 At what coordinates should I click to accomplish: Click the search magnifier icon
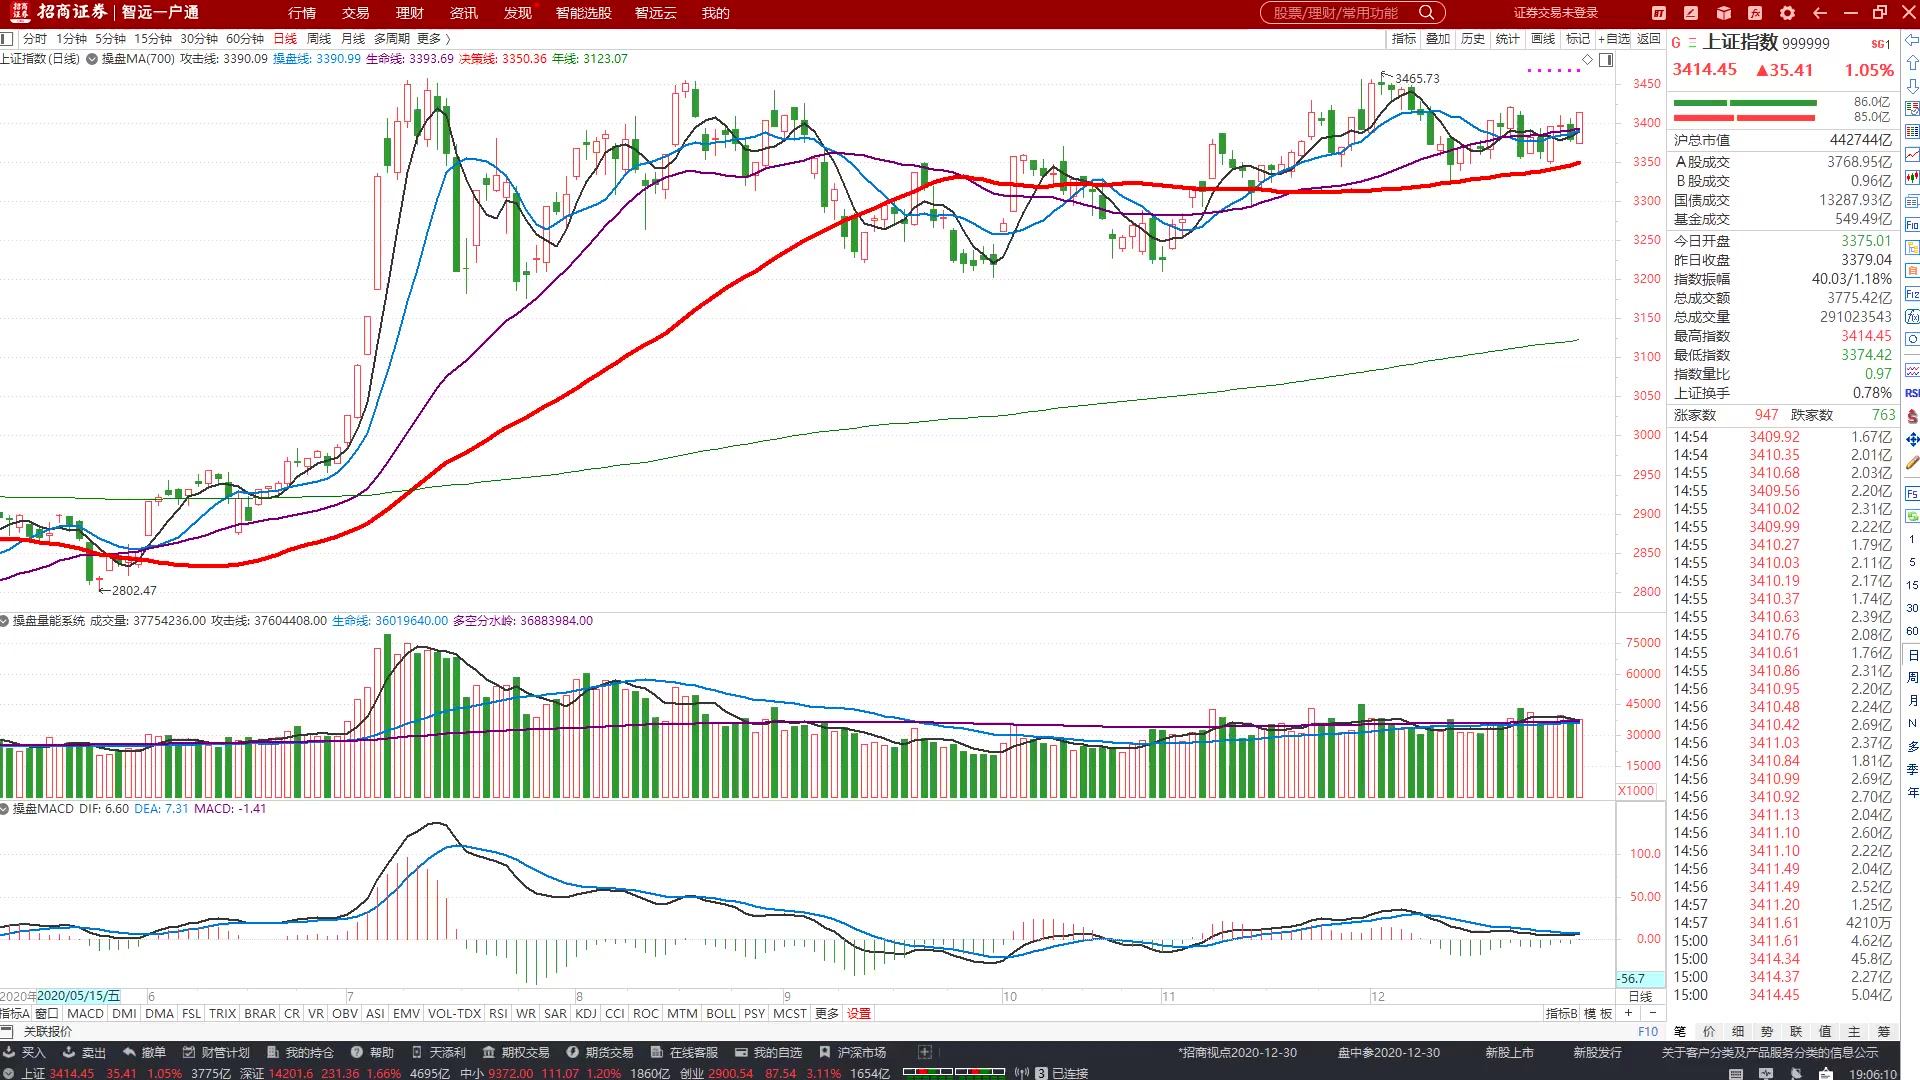point(1427,13)
